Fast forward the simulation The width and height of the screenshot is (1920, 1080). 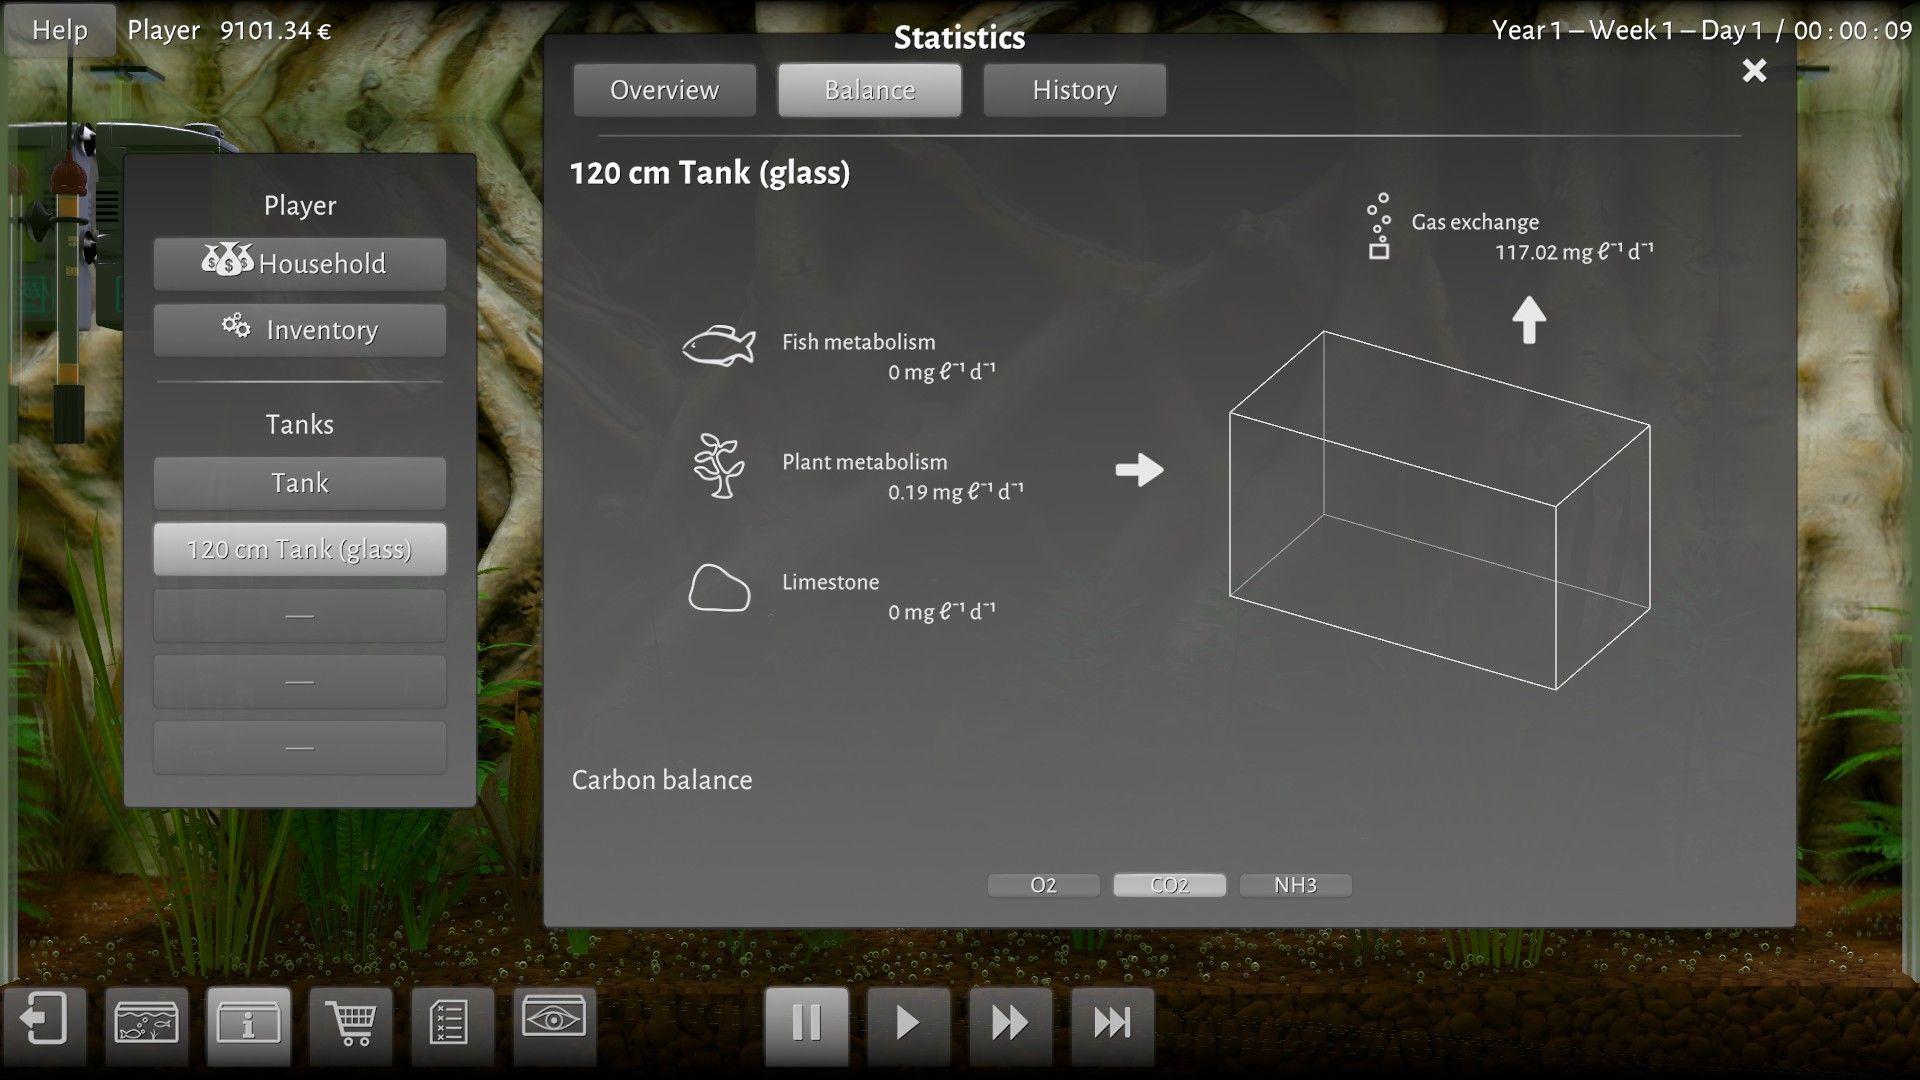click(1010, 1022)
